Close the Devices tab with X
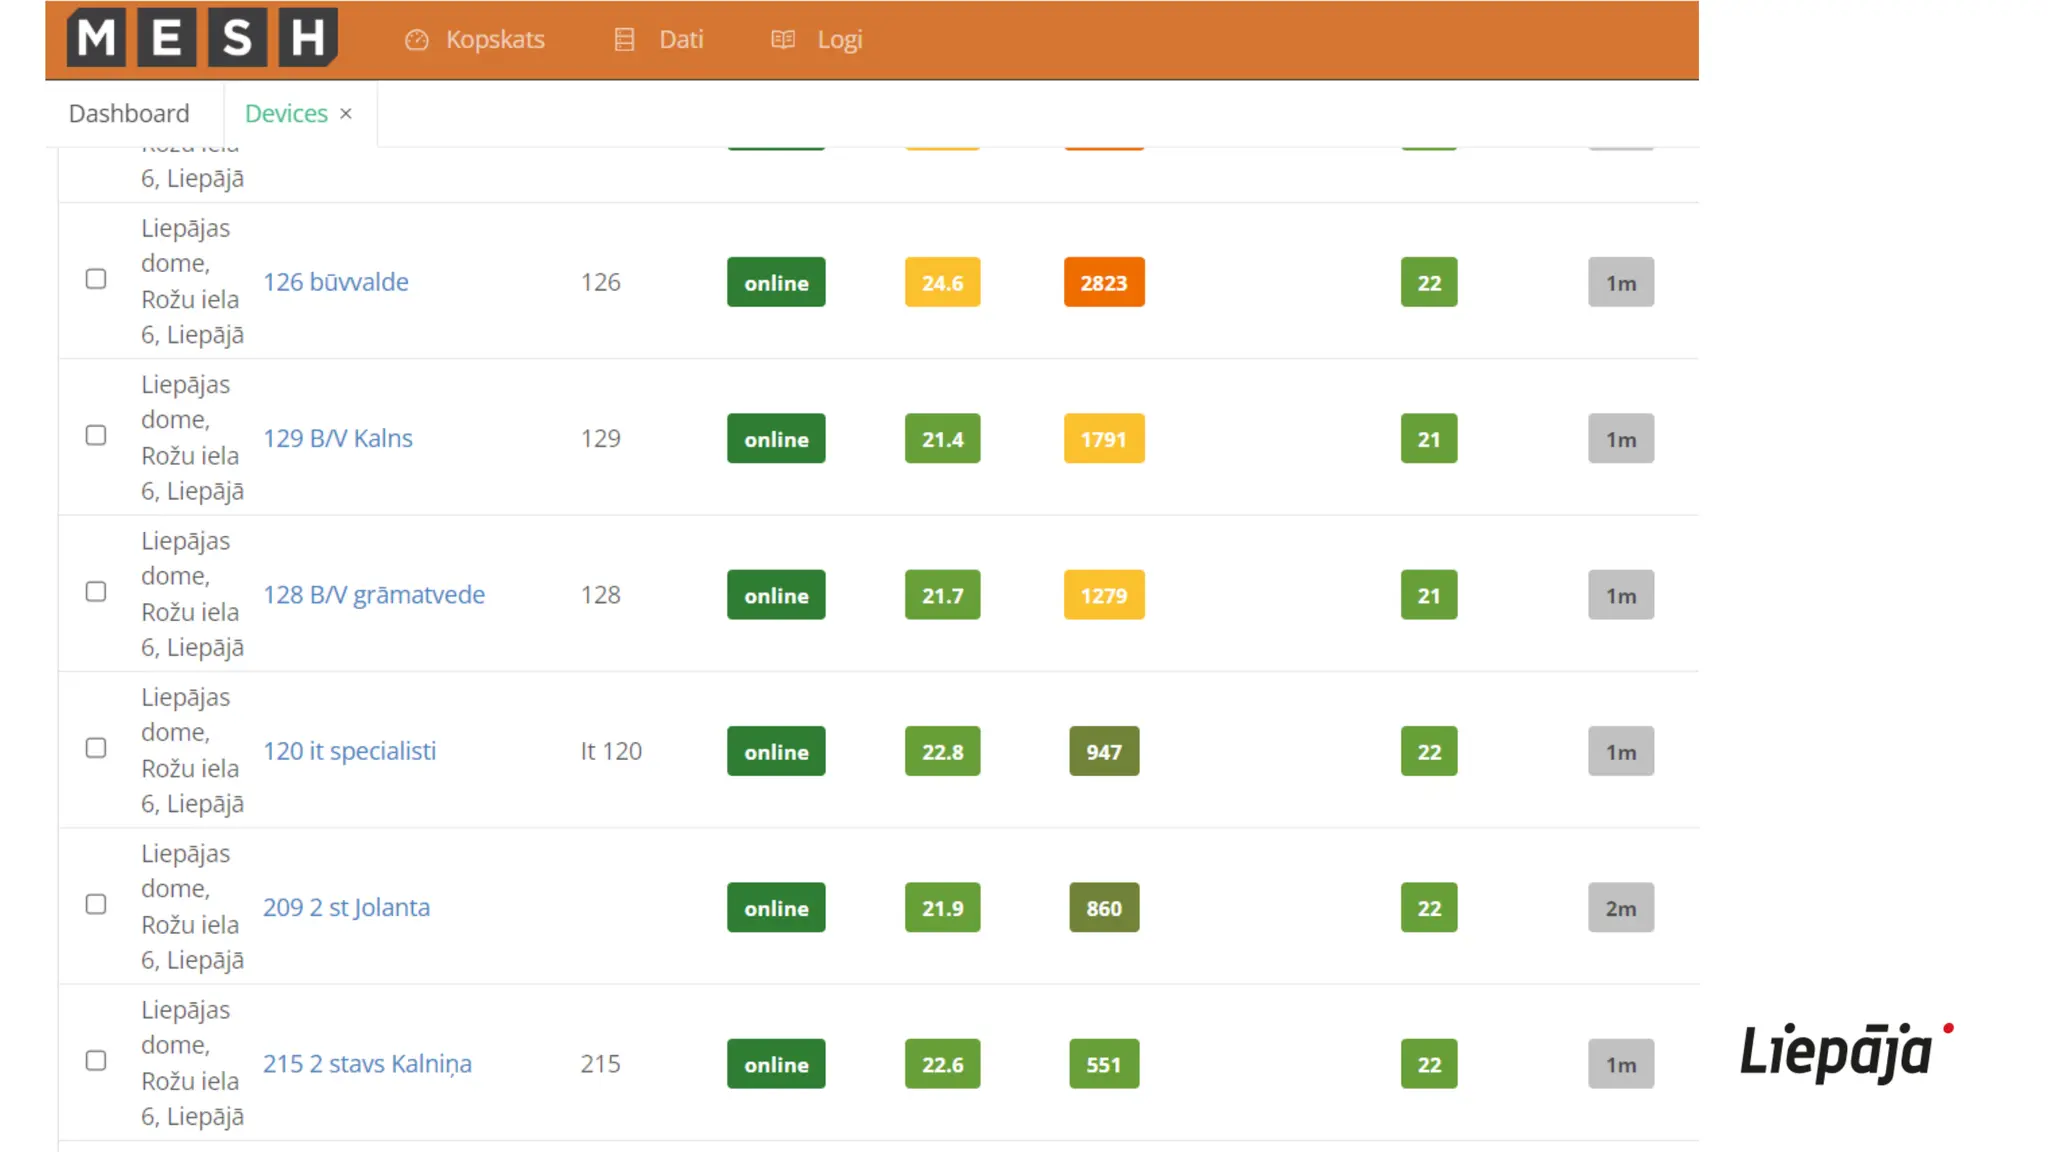 (346, 114)
